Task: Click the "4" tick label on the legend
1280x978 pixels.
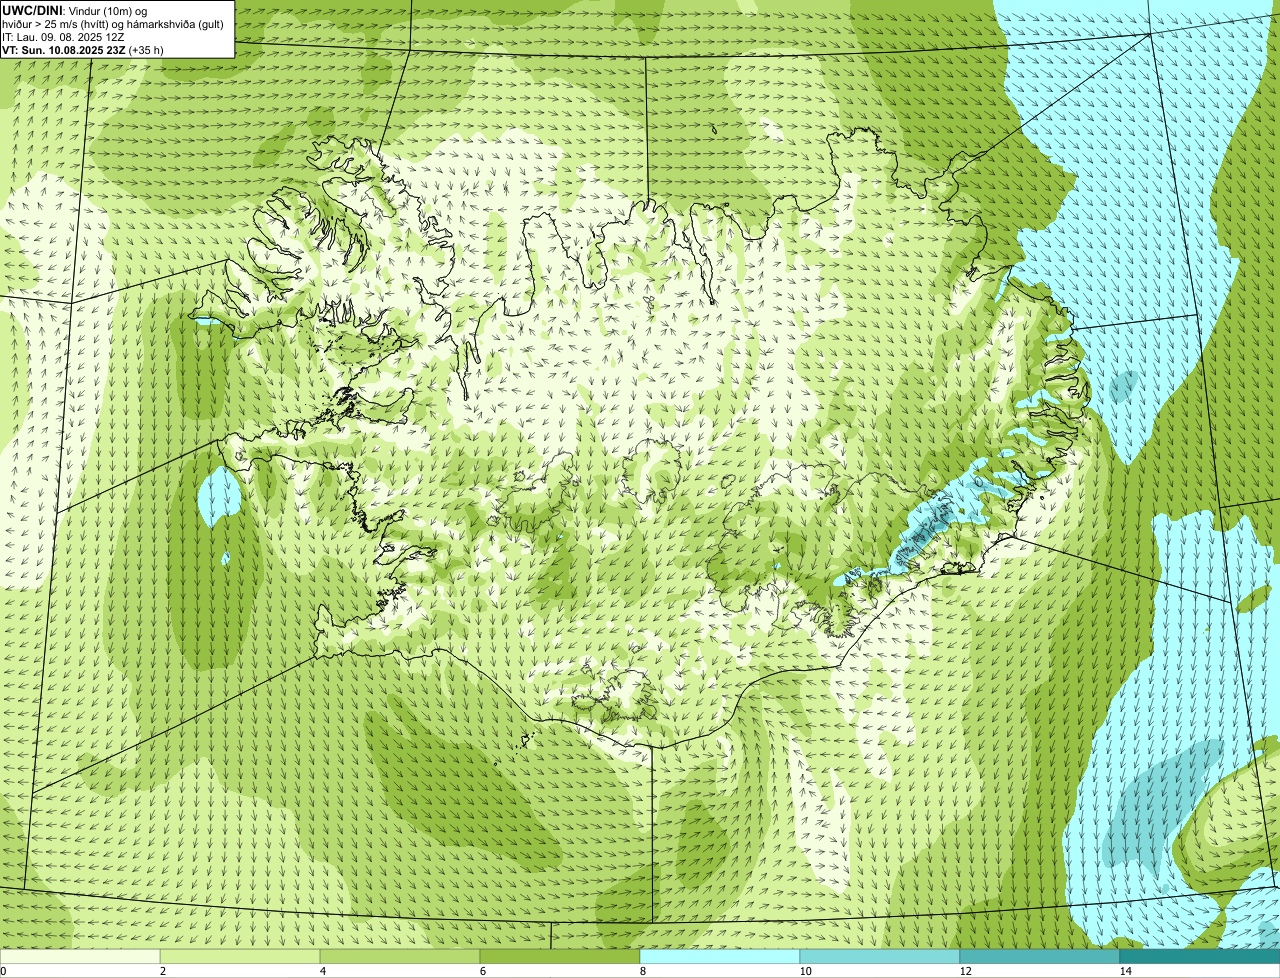Action: pos(322,971)
